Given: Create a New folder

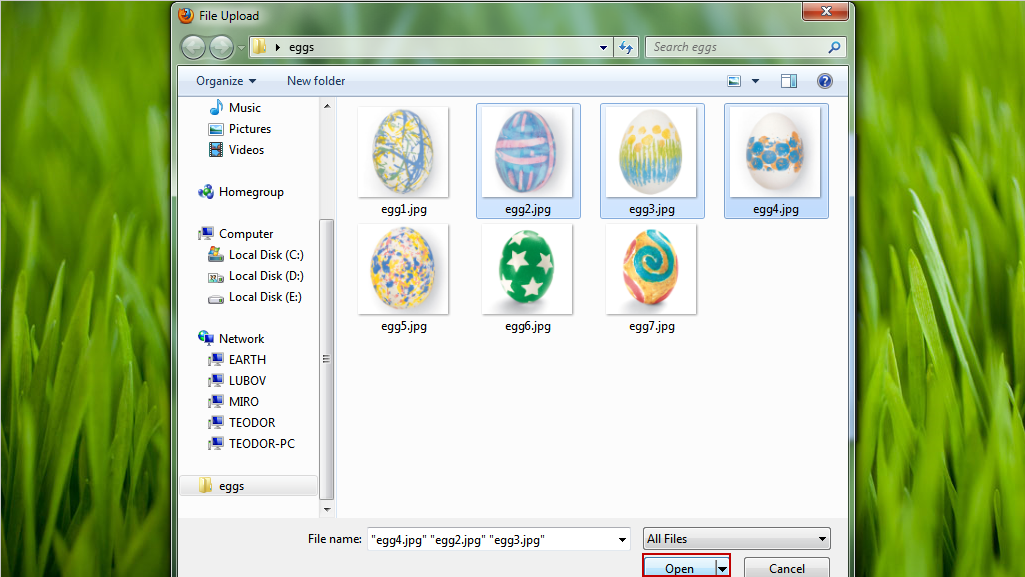Looking at the screenshot, I should pos(316,81).
